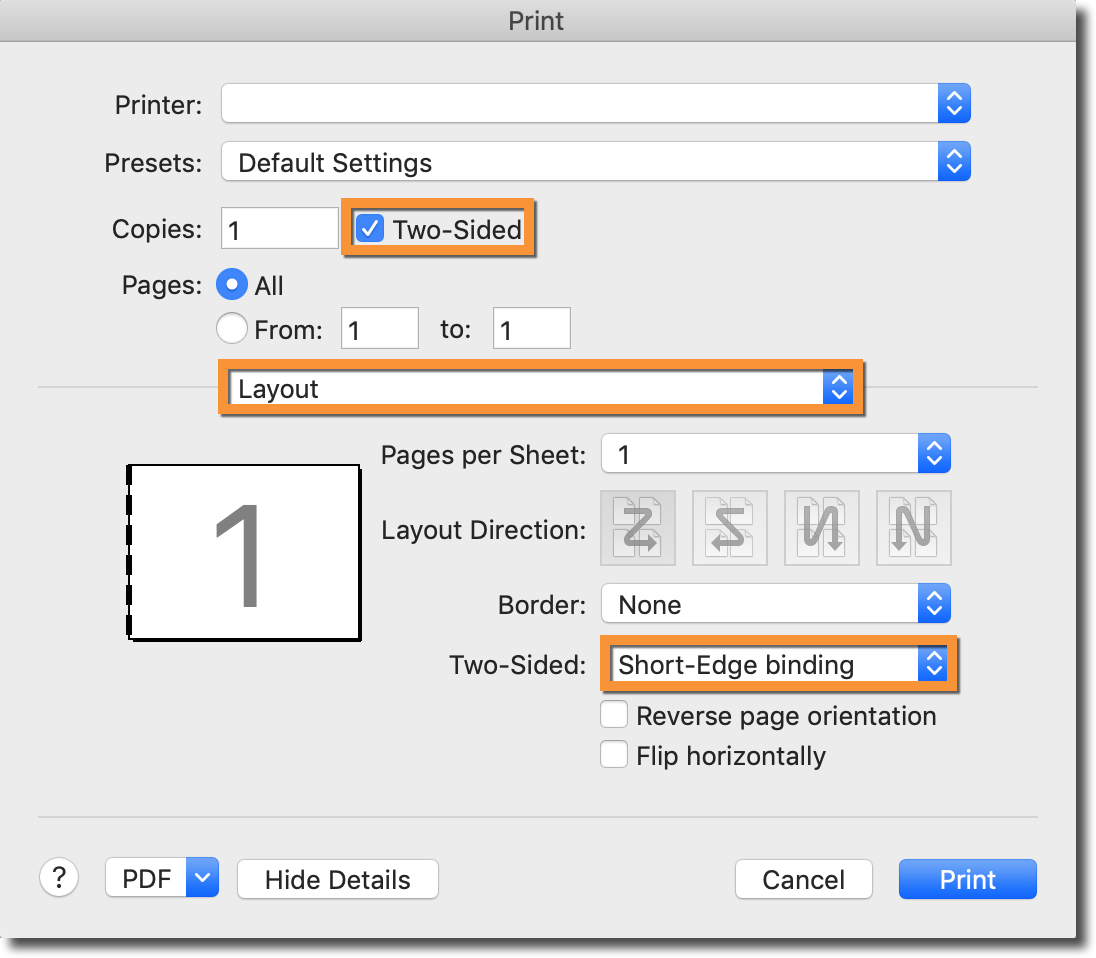
Task: Expand the Pages per Sheet dropdown
Action: click(x=775, y=455)
